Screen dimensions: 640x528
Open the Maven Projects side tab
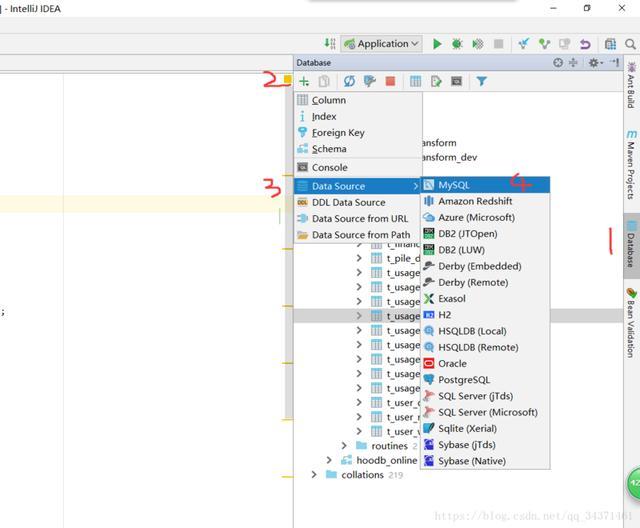point(631,169)
